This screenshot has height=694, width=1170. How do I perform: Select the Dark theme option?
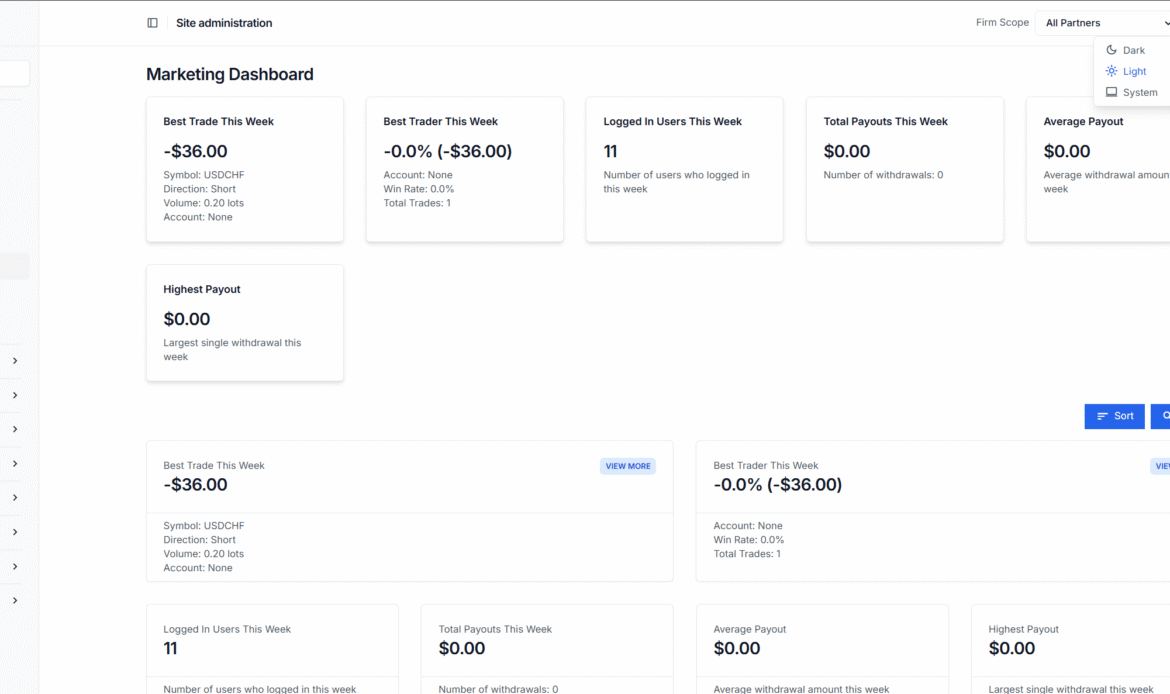[x=1133, y=50]
